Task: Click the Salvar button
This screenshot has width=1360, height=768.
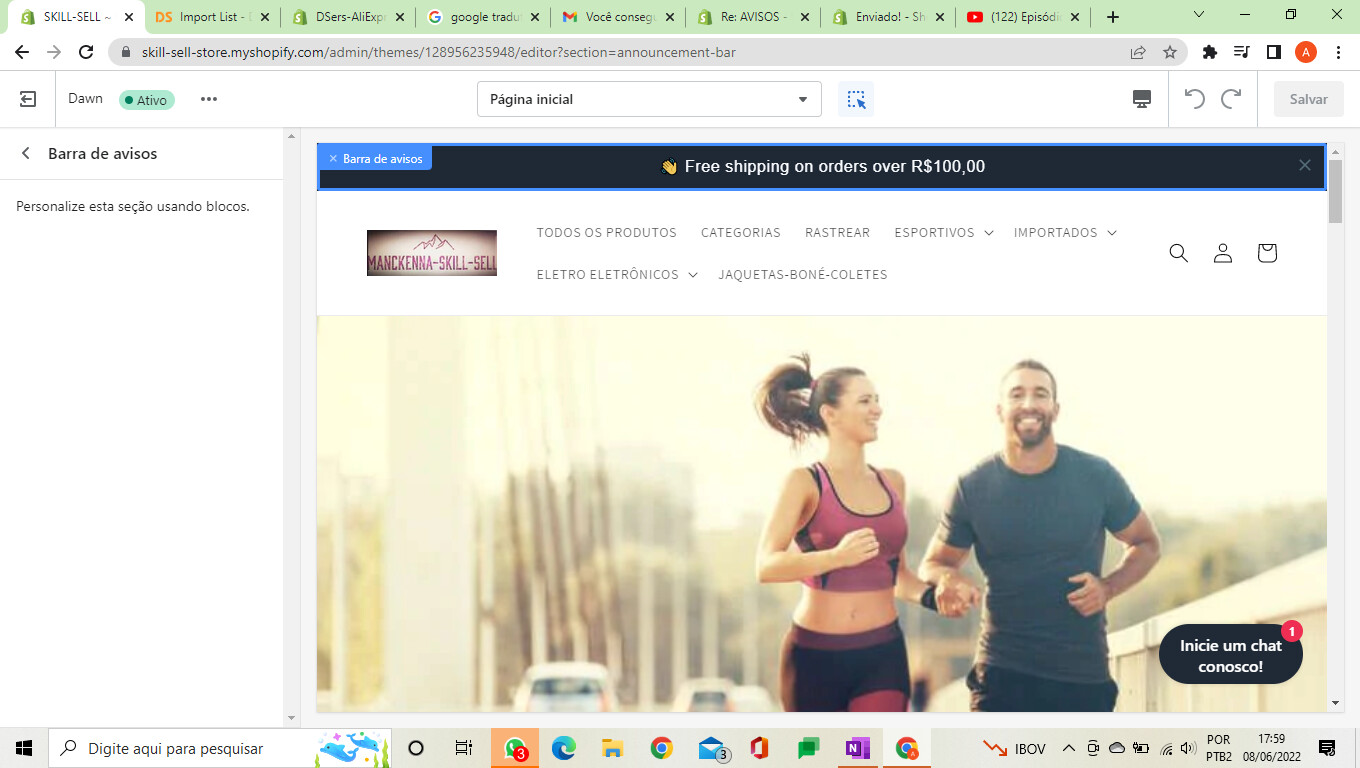Action: [1308, 99]
